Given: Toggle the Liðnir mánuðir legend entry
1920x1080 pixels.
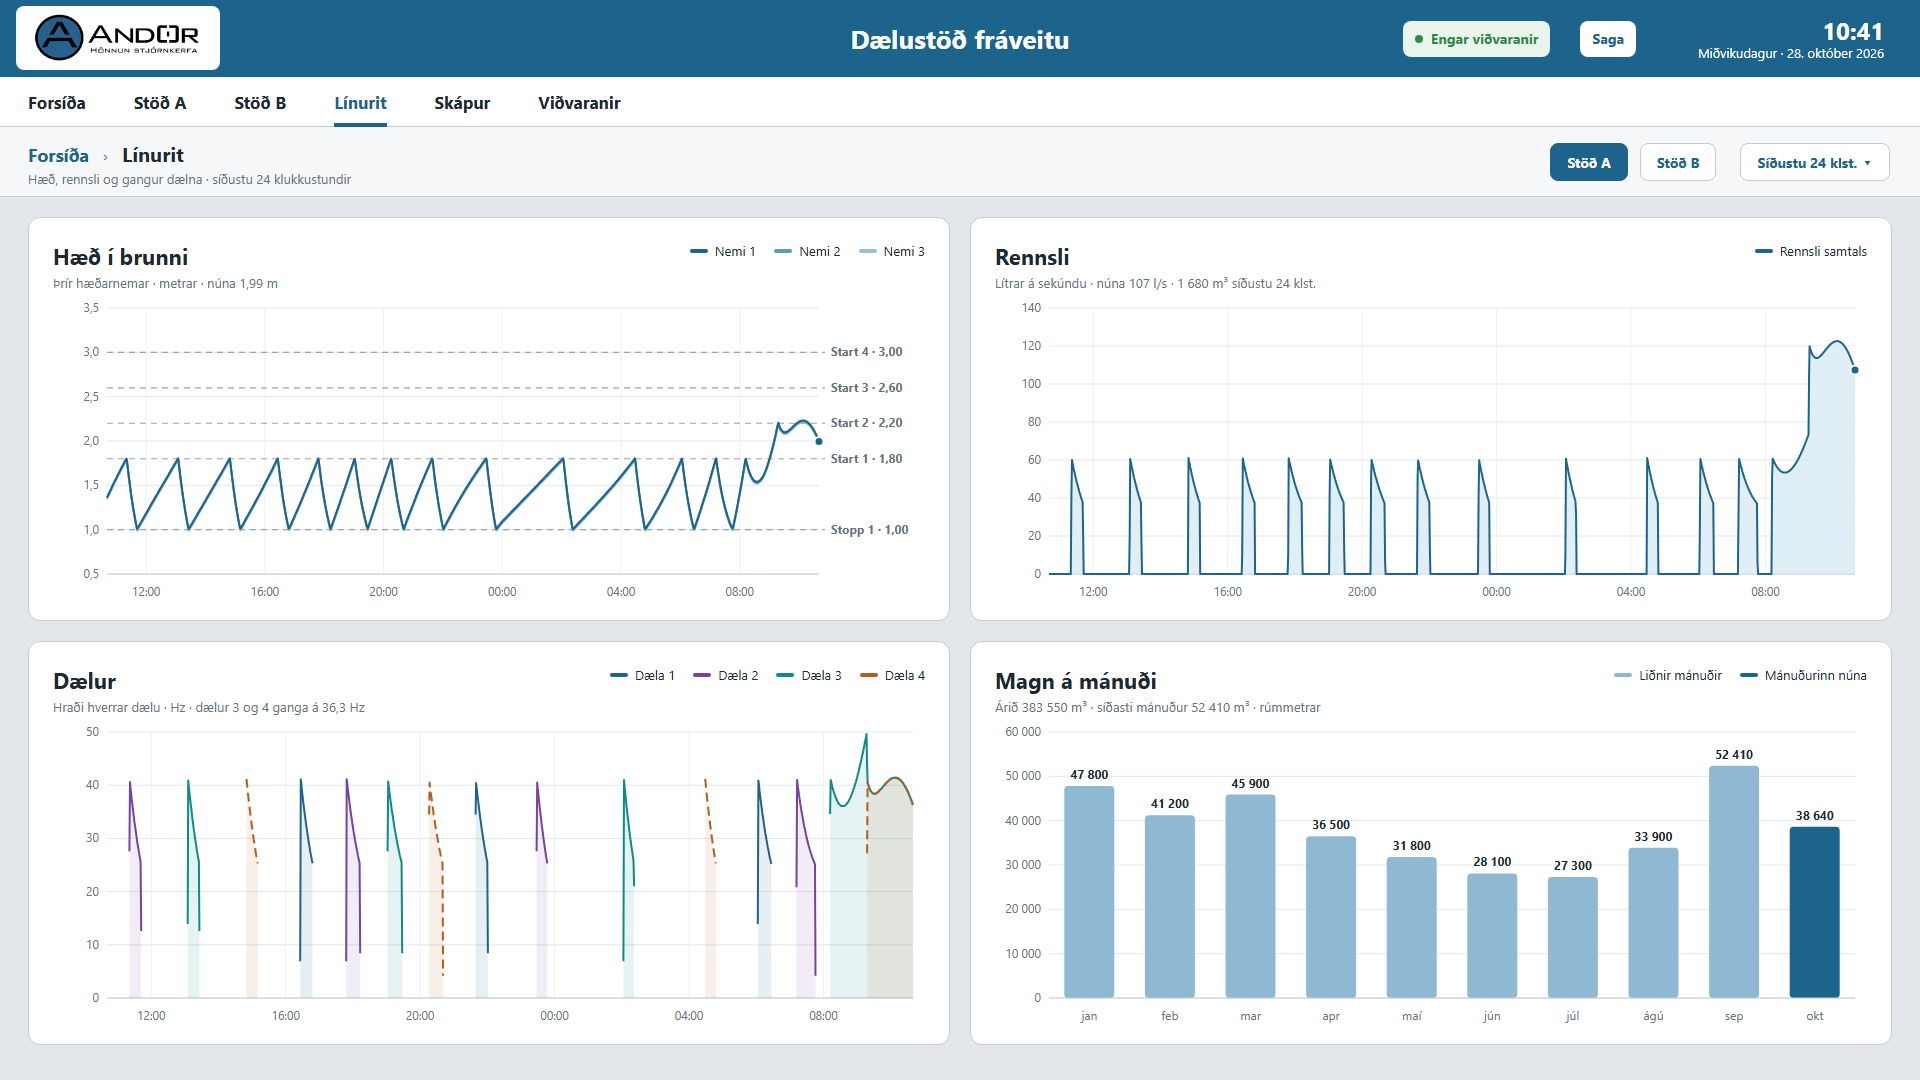Looking at the screenshot, I should coord(1668,675).
